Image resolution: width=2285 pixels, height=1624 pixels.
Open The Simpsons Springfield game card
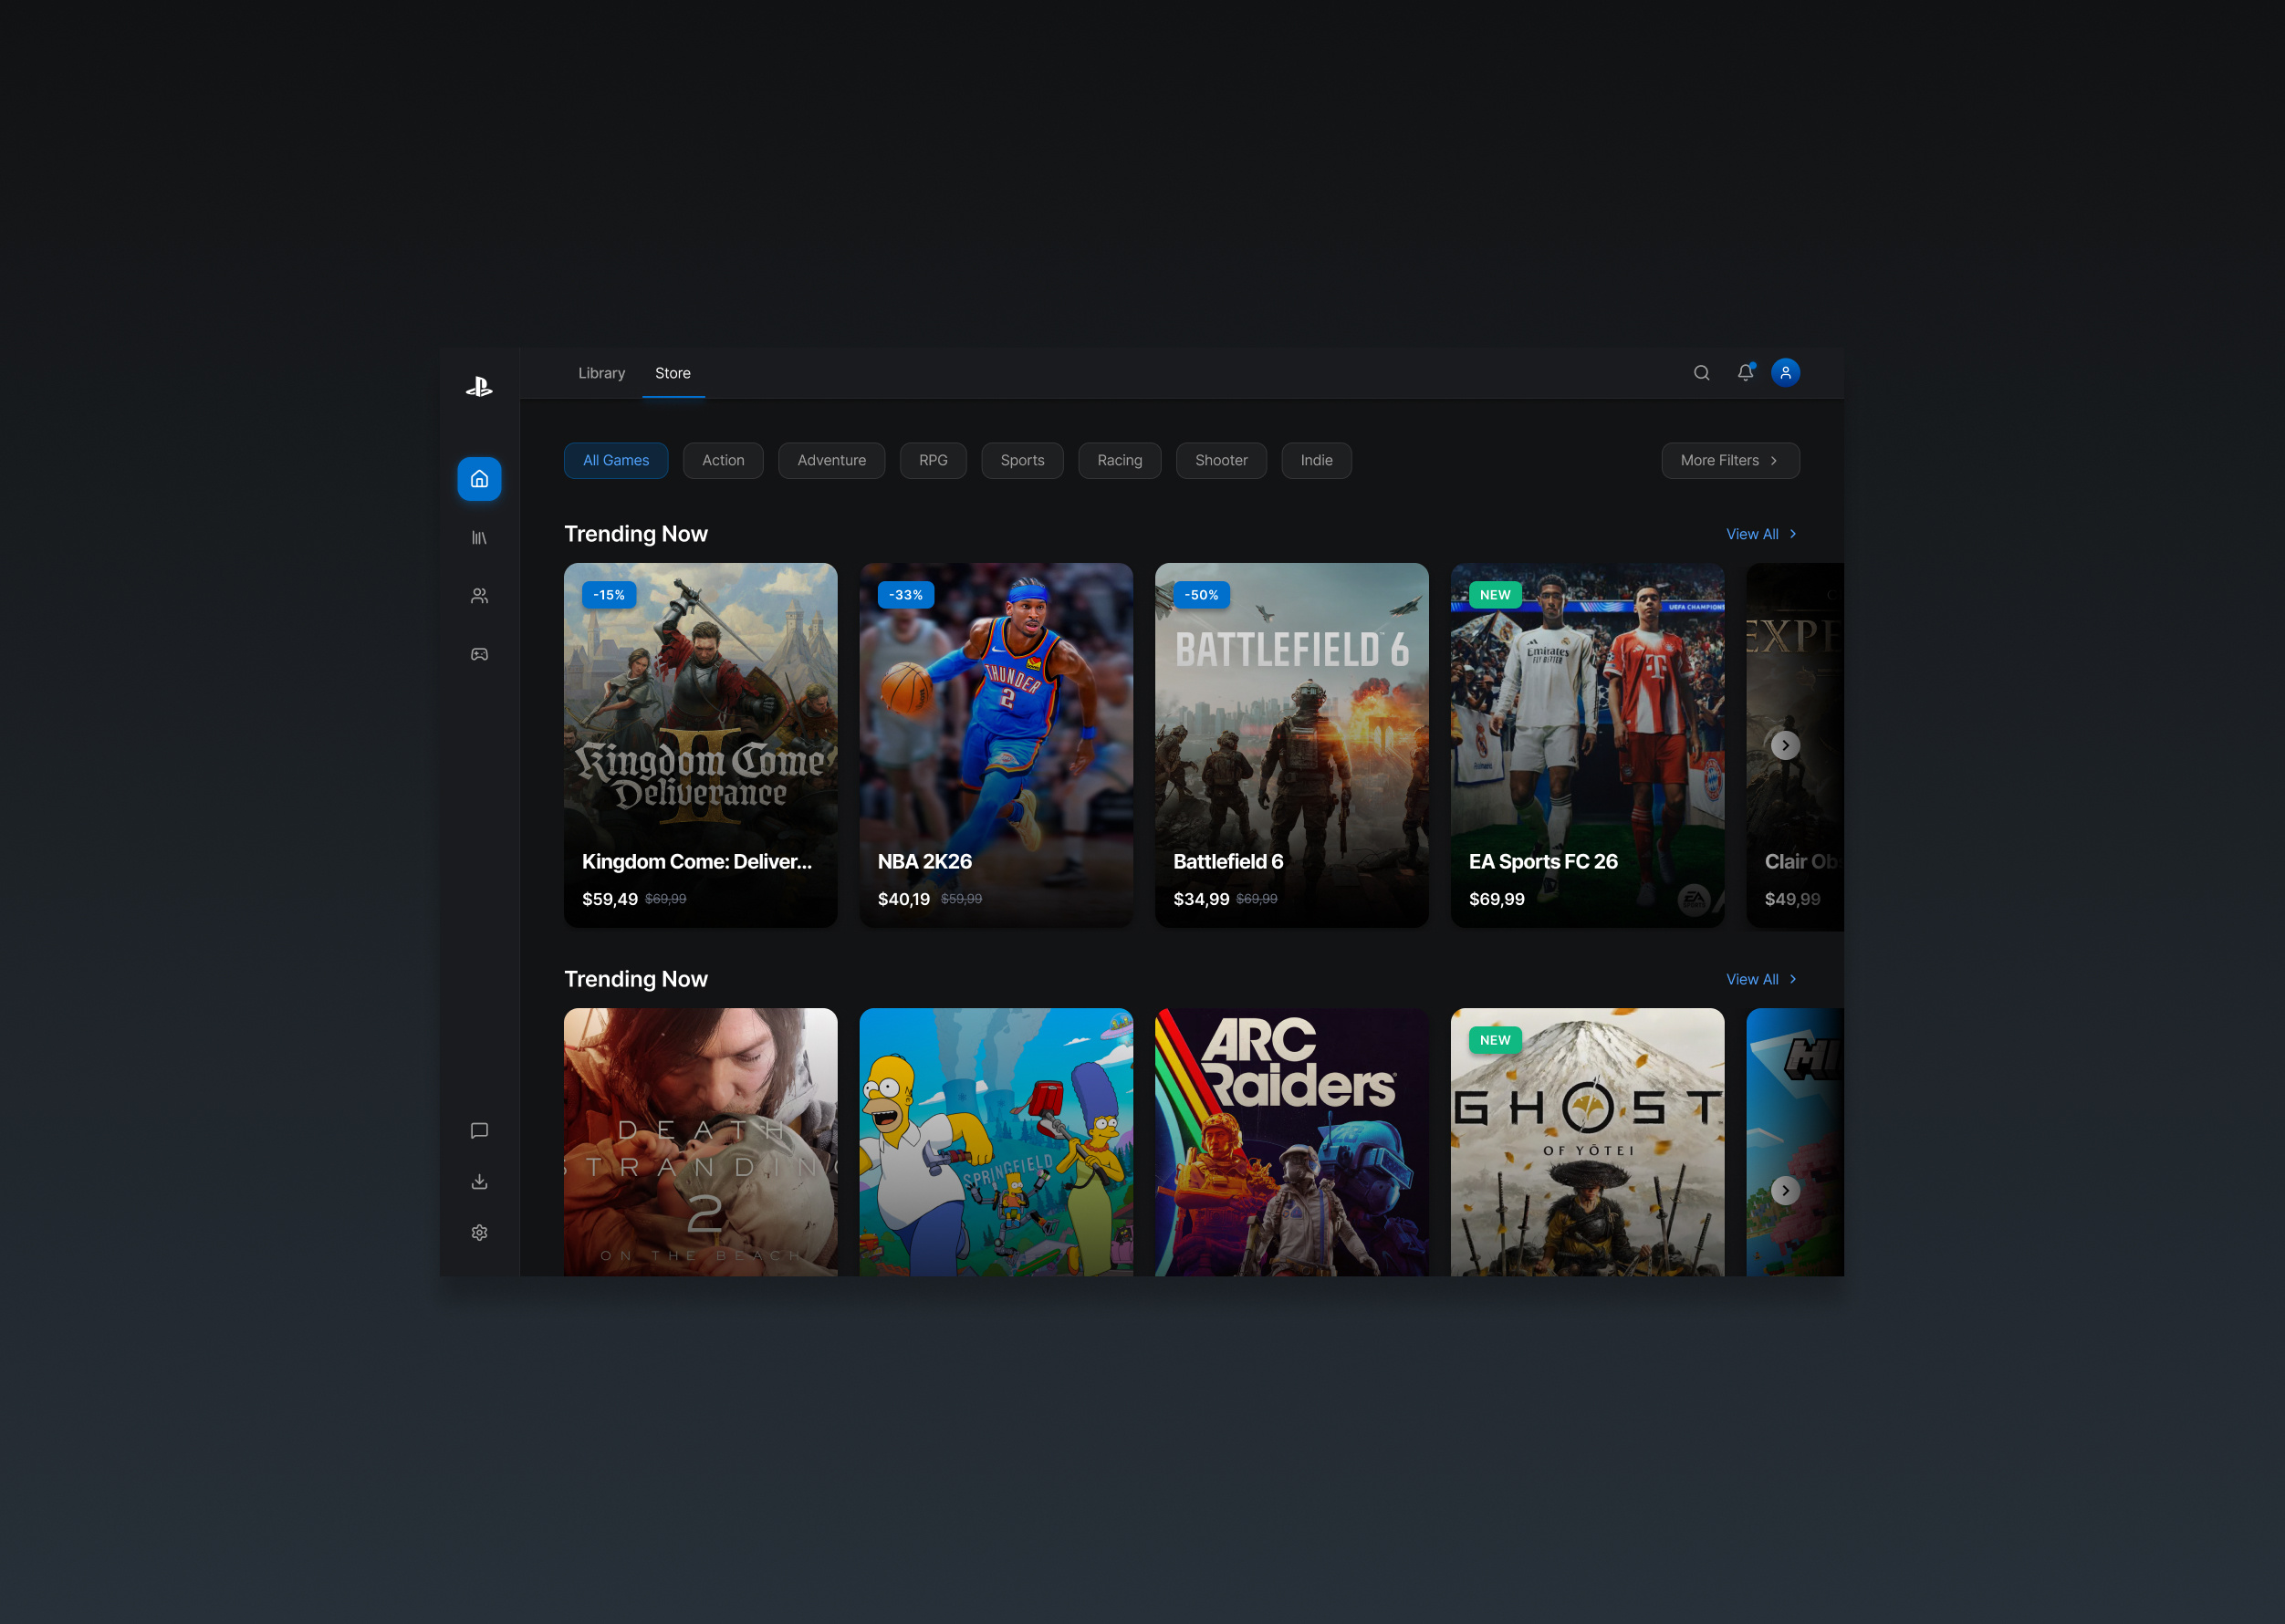996,1142
